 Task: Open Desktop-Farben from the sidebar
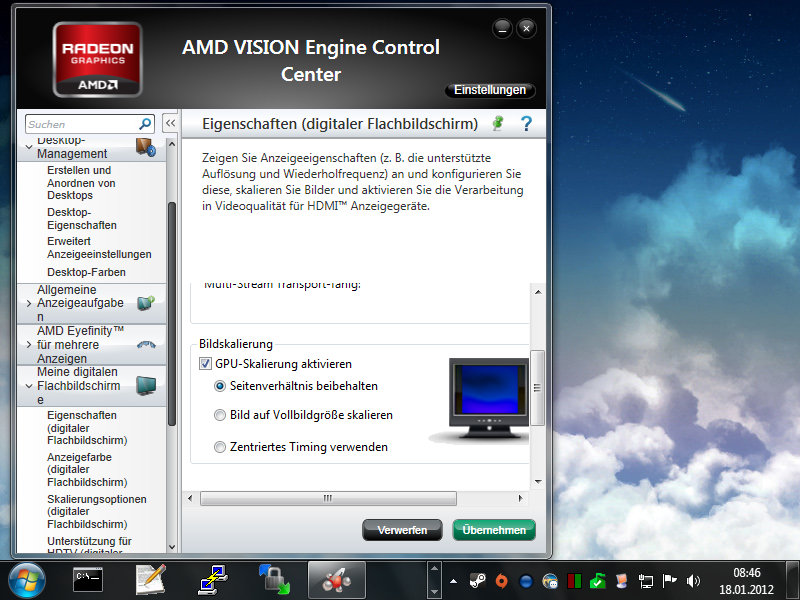pyautogui.click(x=85, y=272)
